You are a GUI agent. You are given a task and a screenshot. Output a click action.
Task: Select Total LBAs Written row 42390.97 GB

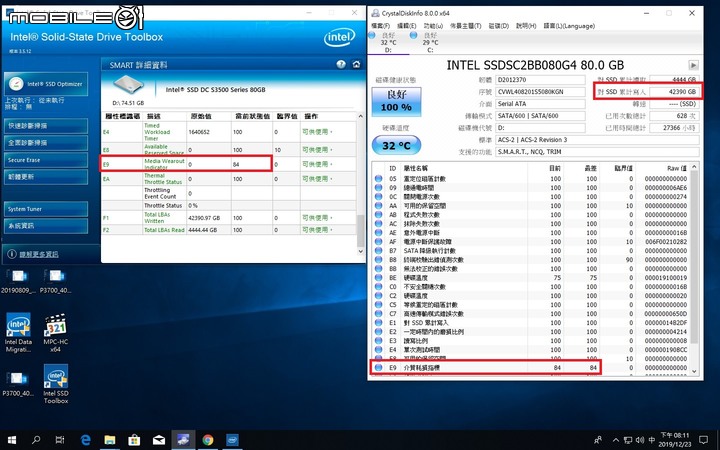pyautogui.click(x=229, y=218)
